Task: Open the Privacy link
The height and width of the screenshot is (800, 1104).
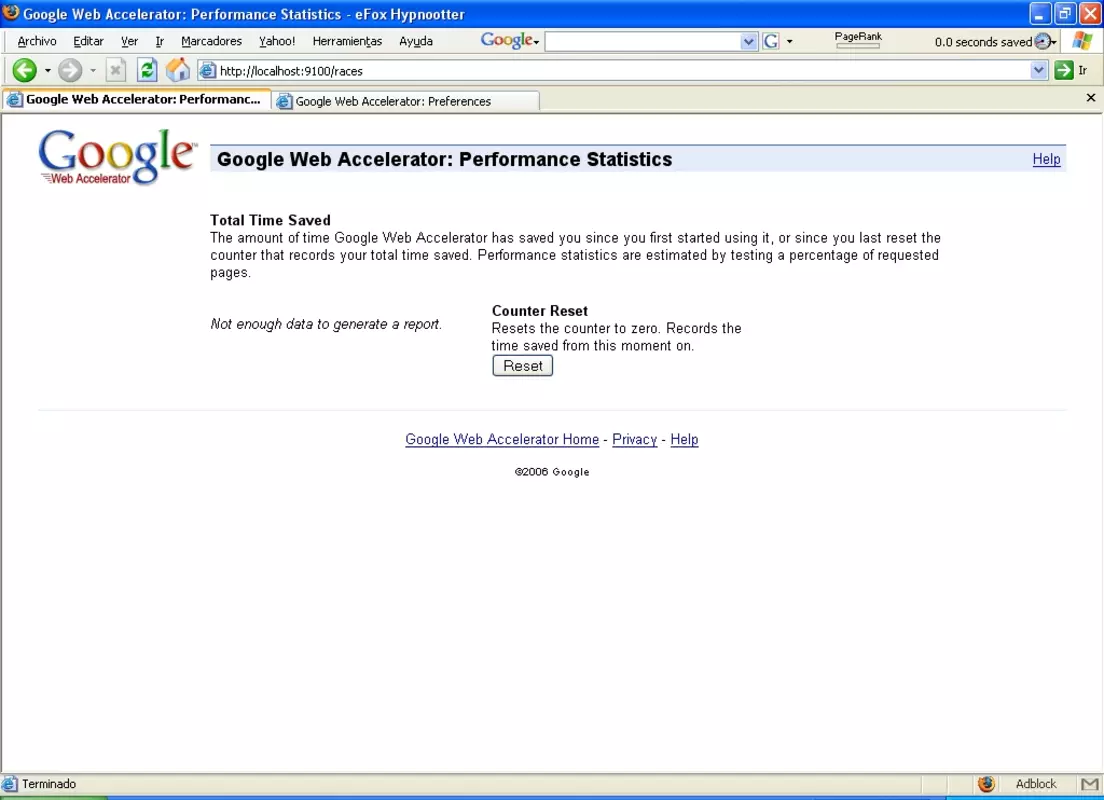Action: pyautogui.click(x=634, y=439)
